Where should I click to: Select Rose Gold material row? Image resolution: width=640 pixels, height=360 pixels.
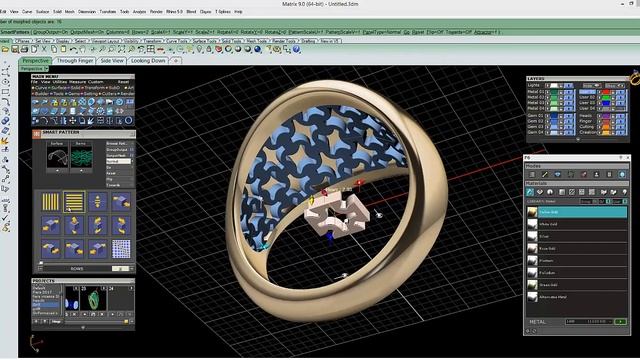pos(577,249)
